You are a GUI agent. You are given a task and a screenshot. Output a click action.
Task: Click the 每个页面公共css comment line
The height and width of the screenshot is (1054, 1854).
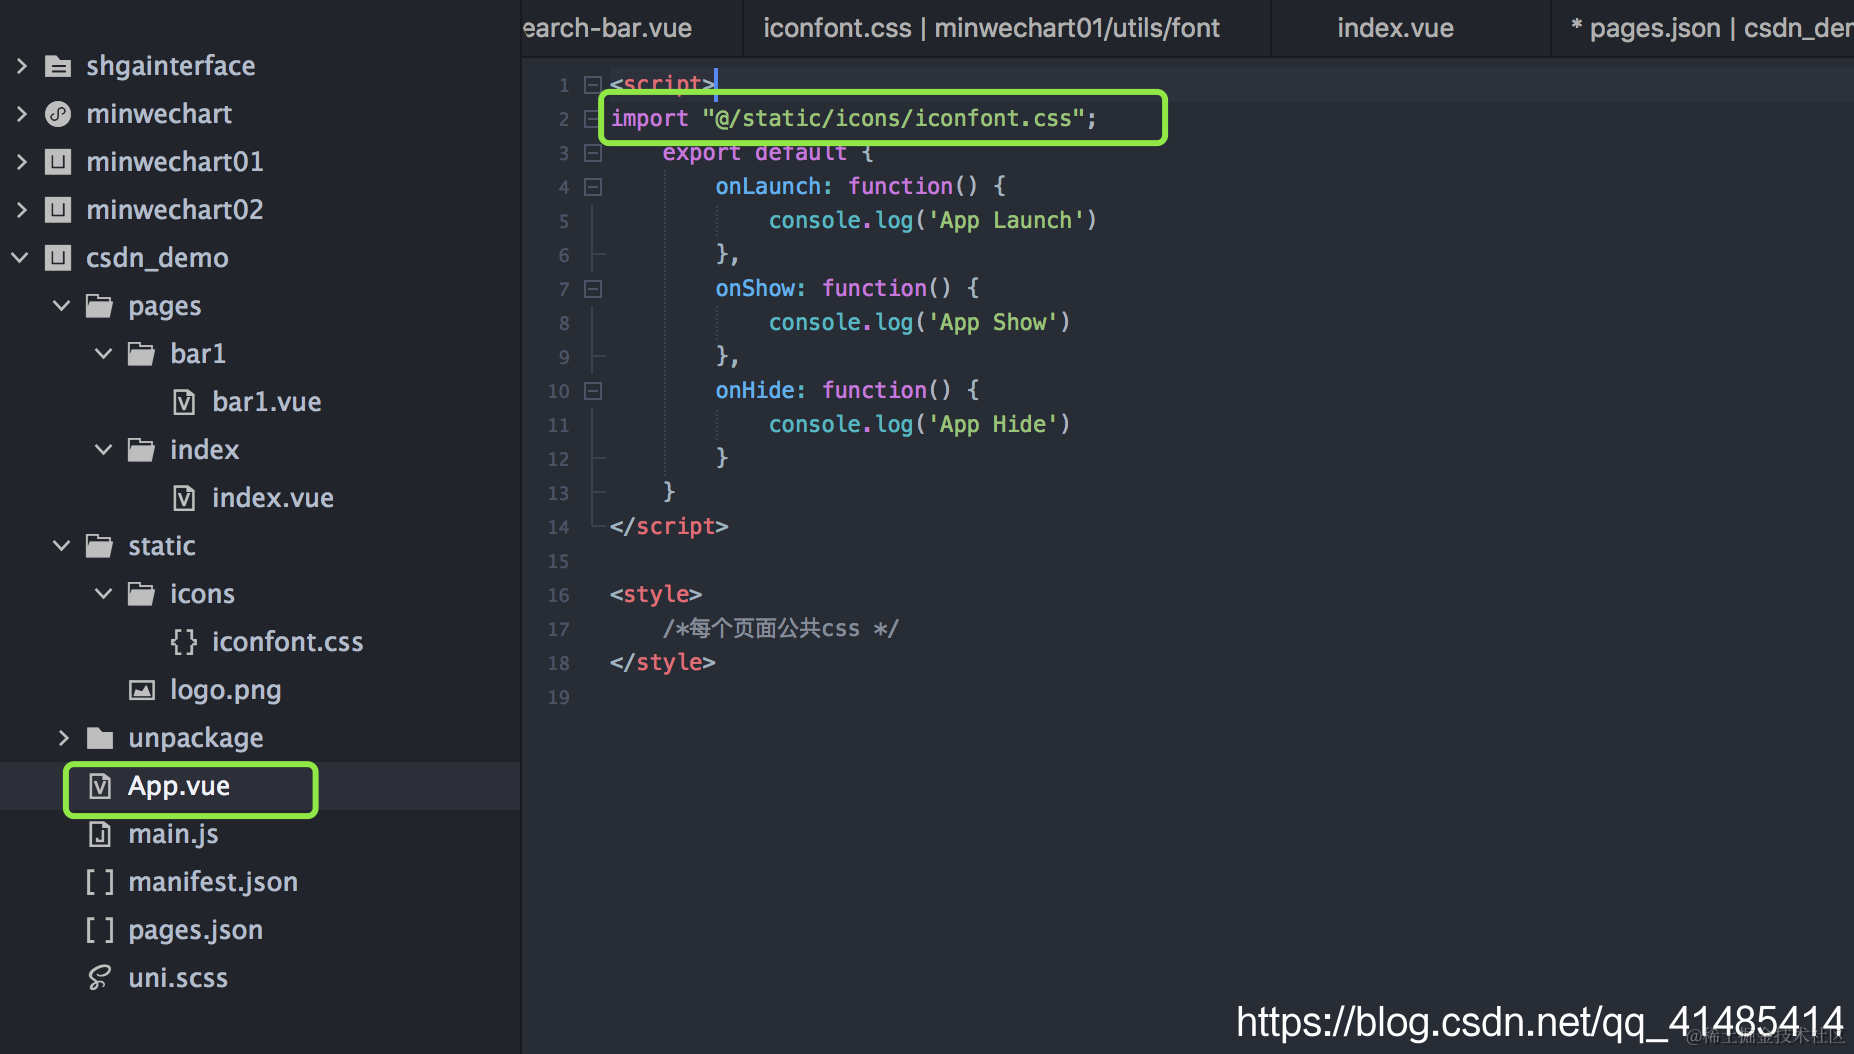(x=780, y=629)
